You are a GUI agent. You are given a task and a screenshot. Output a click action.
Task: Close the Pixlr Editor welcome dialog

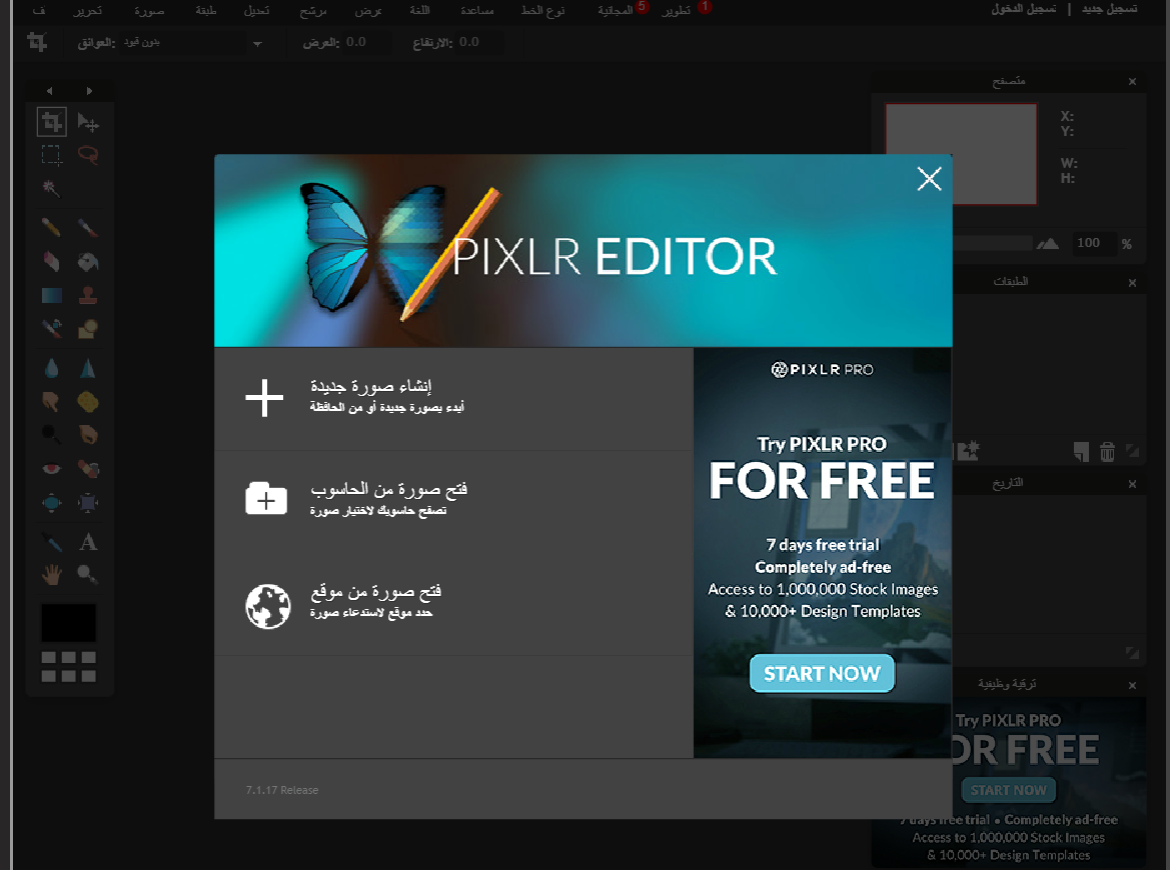tap(929, 179)
